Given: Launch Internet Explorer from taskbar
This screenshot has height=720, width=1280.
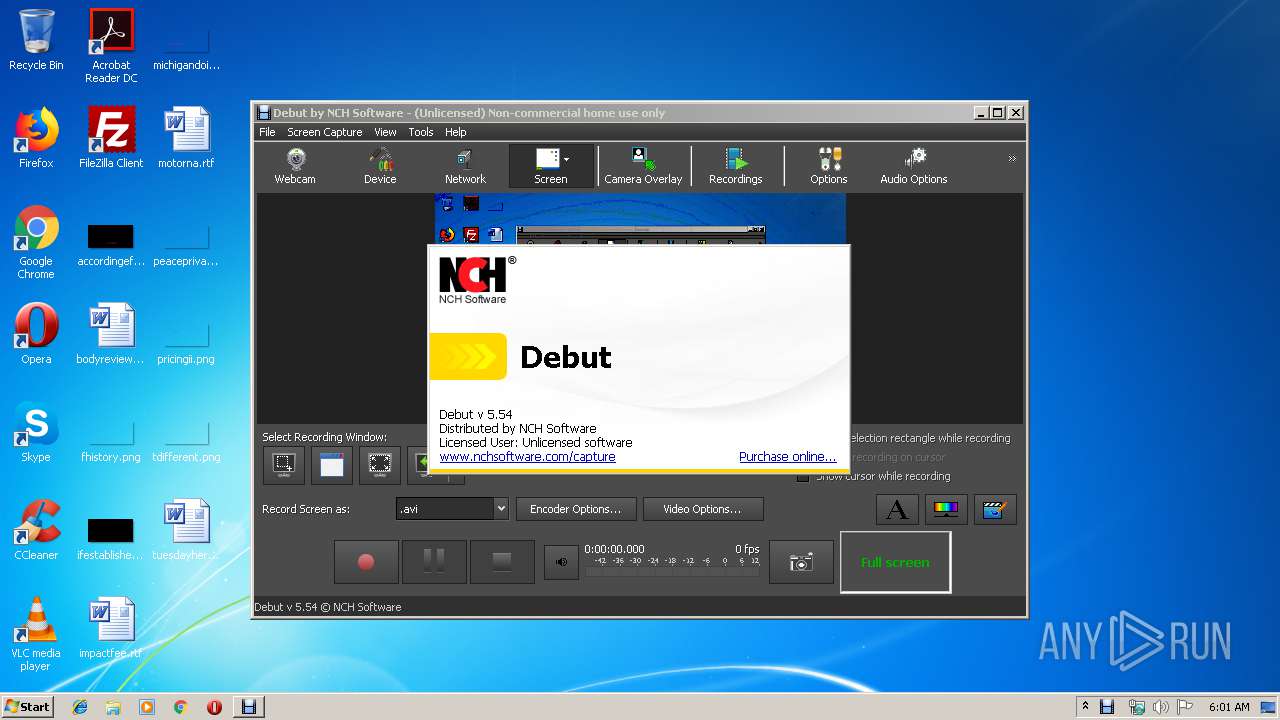Looking at the screenshot, I should 80,706.
